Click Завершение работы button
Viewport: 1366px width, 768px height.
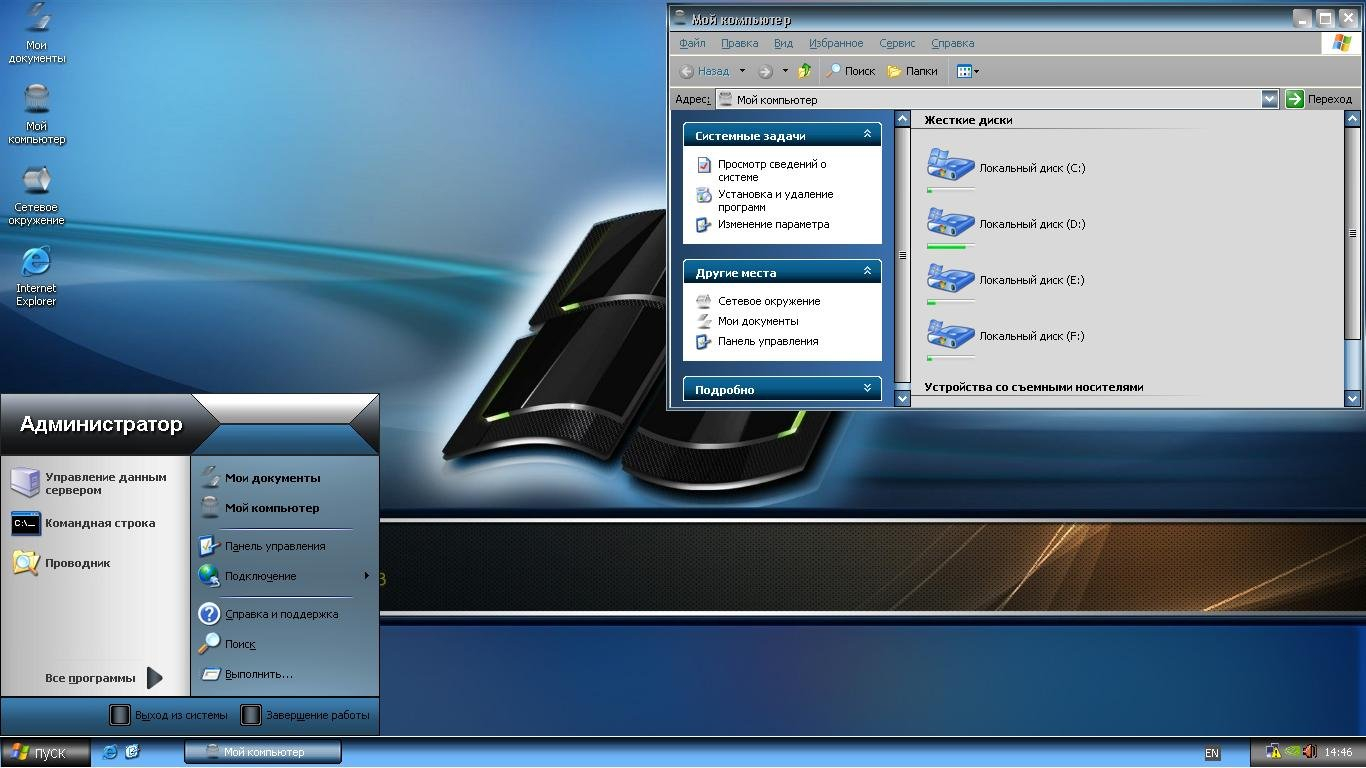click(306, 715)
